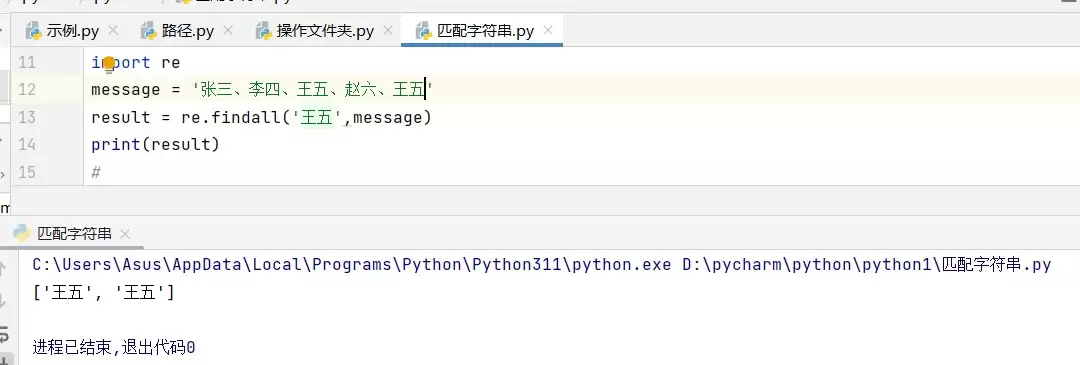This screenshot has width=1080, height=365.
Task: Click the '#' comment on line 15
Action: click(x=96, y=172)
